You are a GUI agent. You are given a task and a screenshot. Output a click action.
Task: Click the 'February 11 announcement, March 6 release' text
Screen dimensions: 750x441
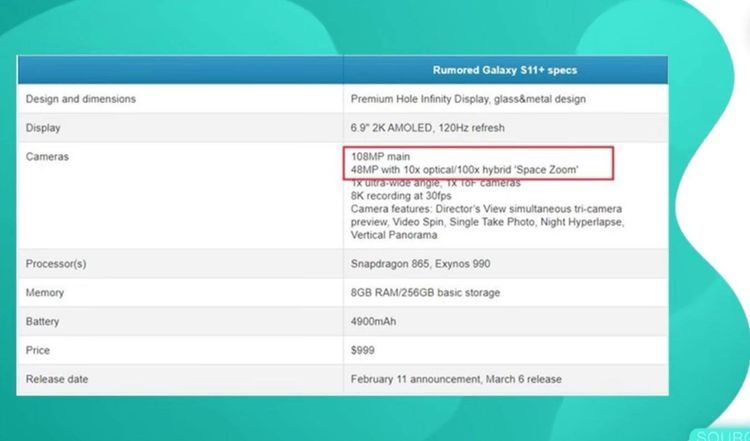[x=456, y=380]
